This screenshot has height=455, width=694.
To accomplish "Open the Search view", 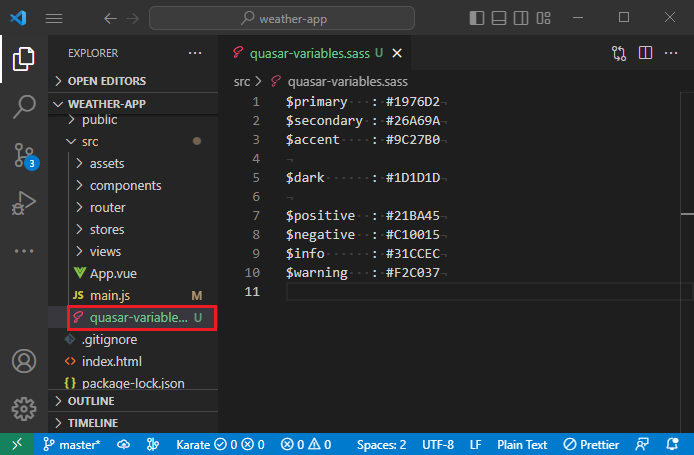I will [x=23, y=107].
